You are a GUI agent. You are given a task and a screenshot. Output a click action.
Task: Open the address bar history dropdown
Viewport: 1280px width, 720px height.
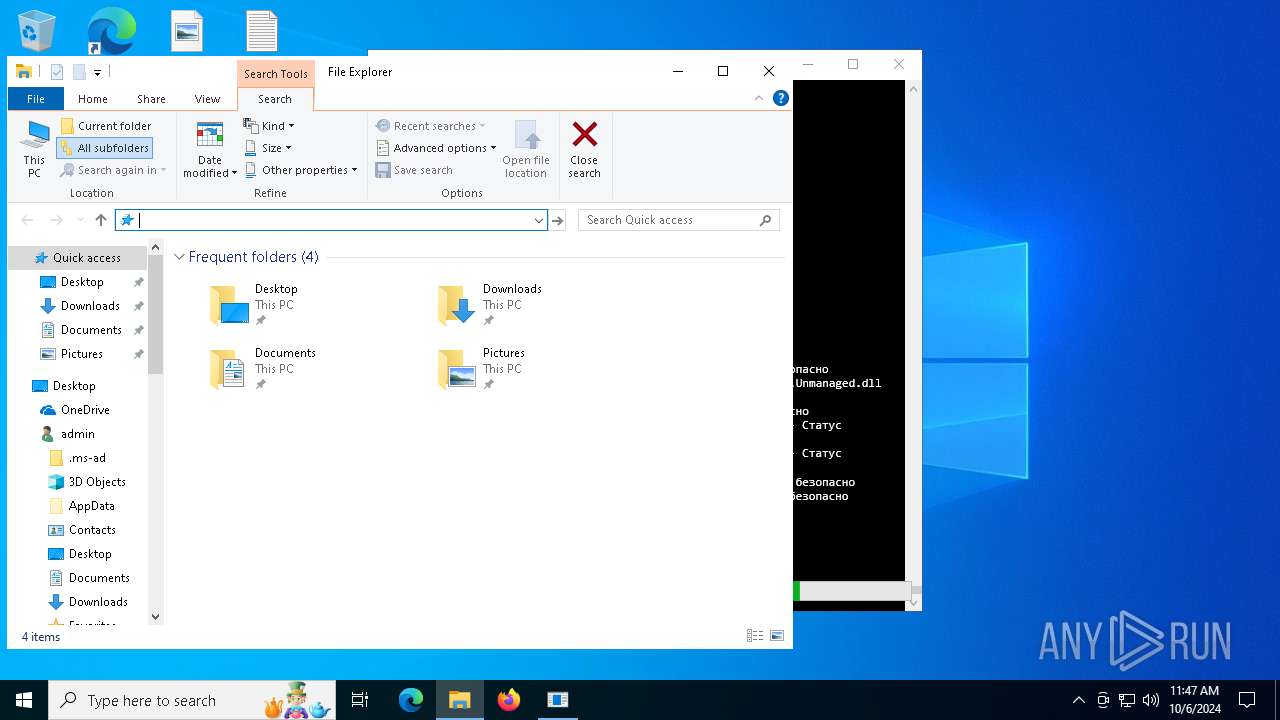coord(539,220)
